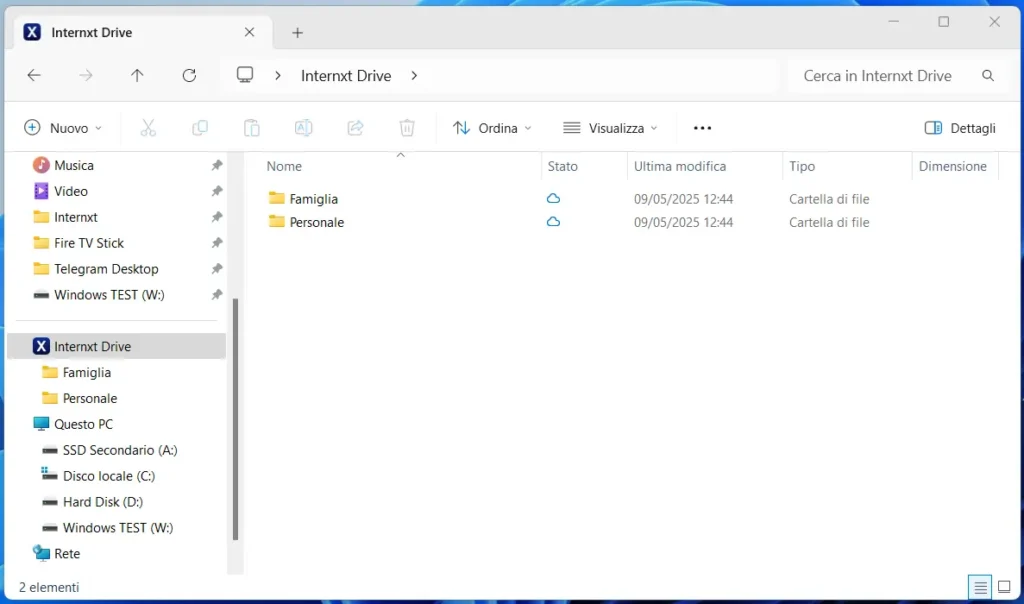Sort by the Dimensione column header
This screenshot has height=604, width=1024.
952,166
